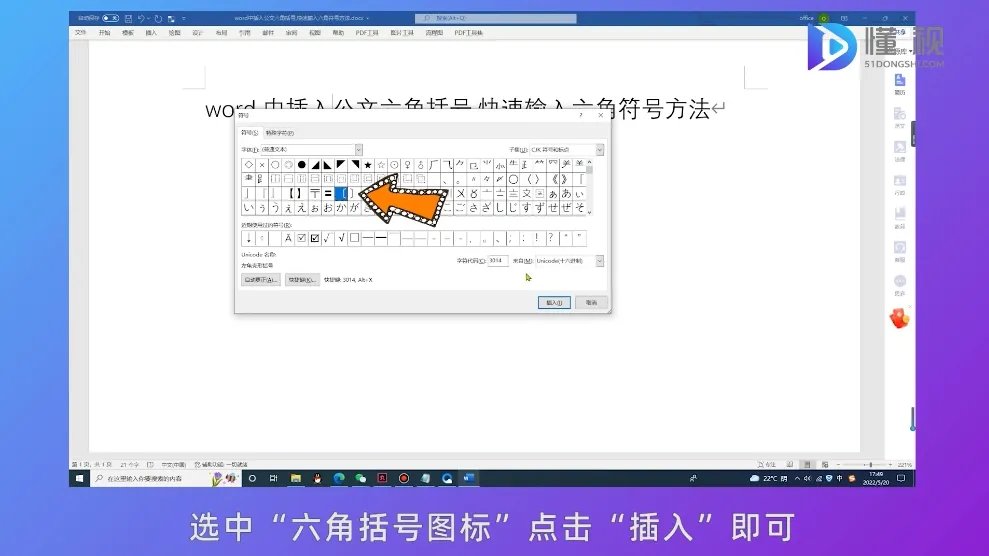The height and width of the screenshot is (556, 989).
Task: Open the 插入 (Insert) ribbon tab
Action: coord(151,33)
